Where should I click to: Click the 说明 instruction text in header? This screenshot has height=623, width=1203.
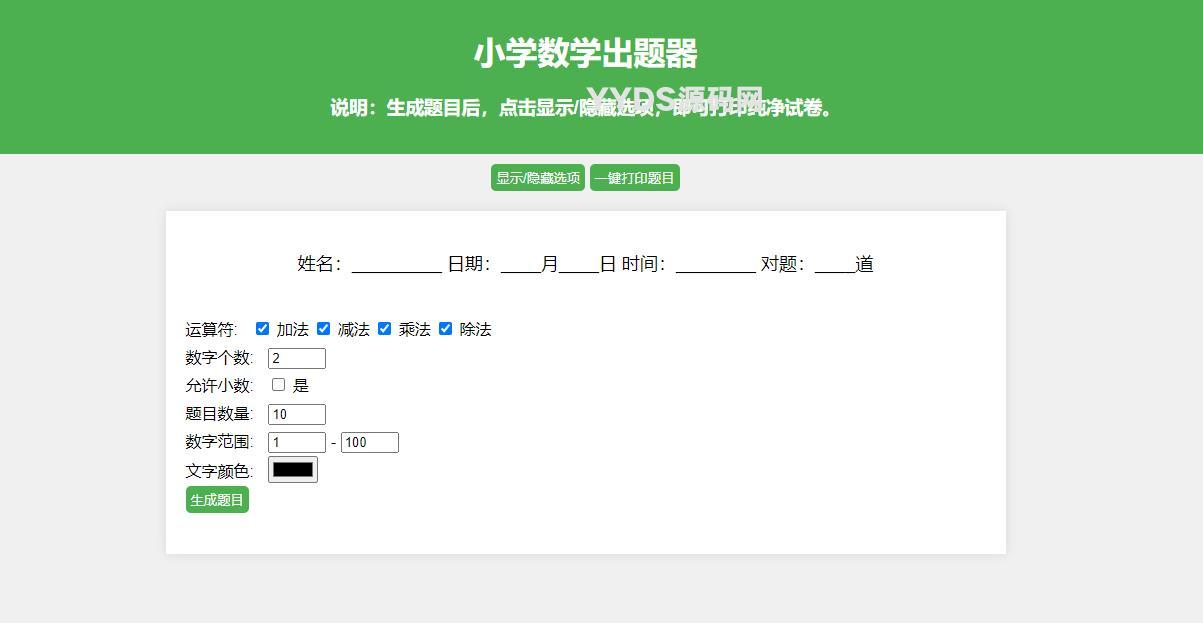(x=582, y=108)
